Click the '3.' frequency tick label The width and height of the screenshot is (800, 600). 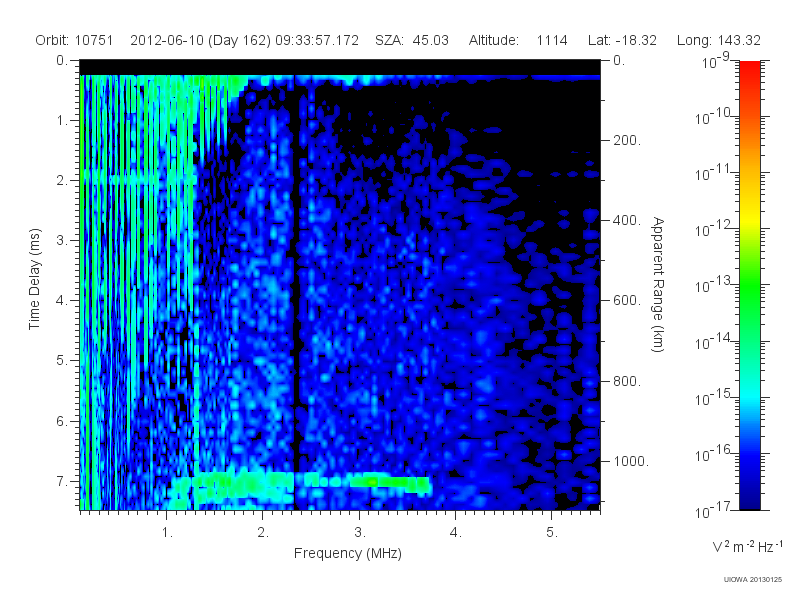[x=360, y=533]
